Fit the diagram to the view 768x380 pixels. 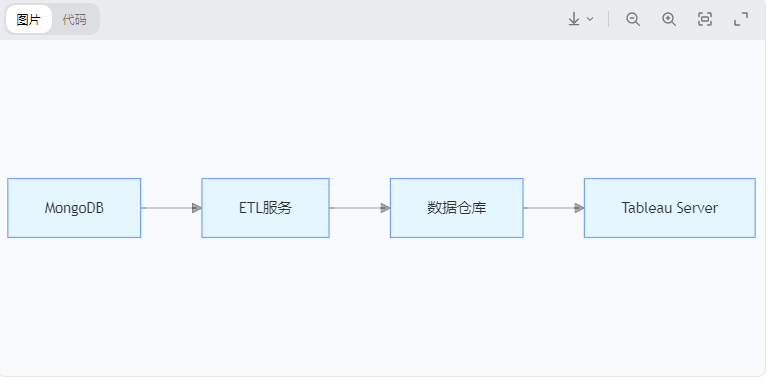(705, 19)
